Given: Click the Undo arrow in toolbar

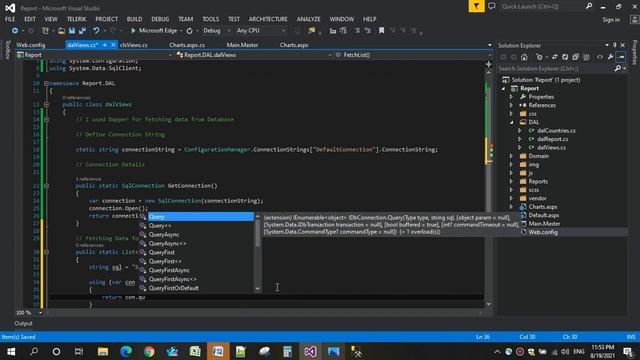Looking at the screenshot, I should [x=96, y=31].
